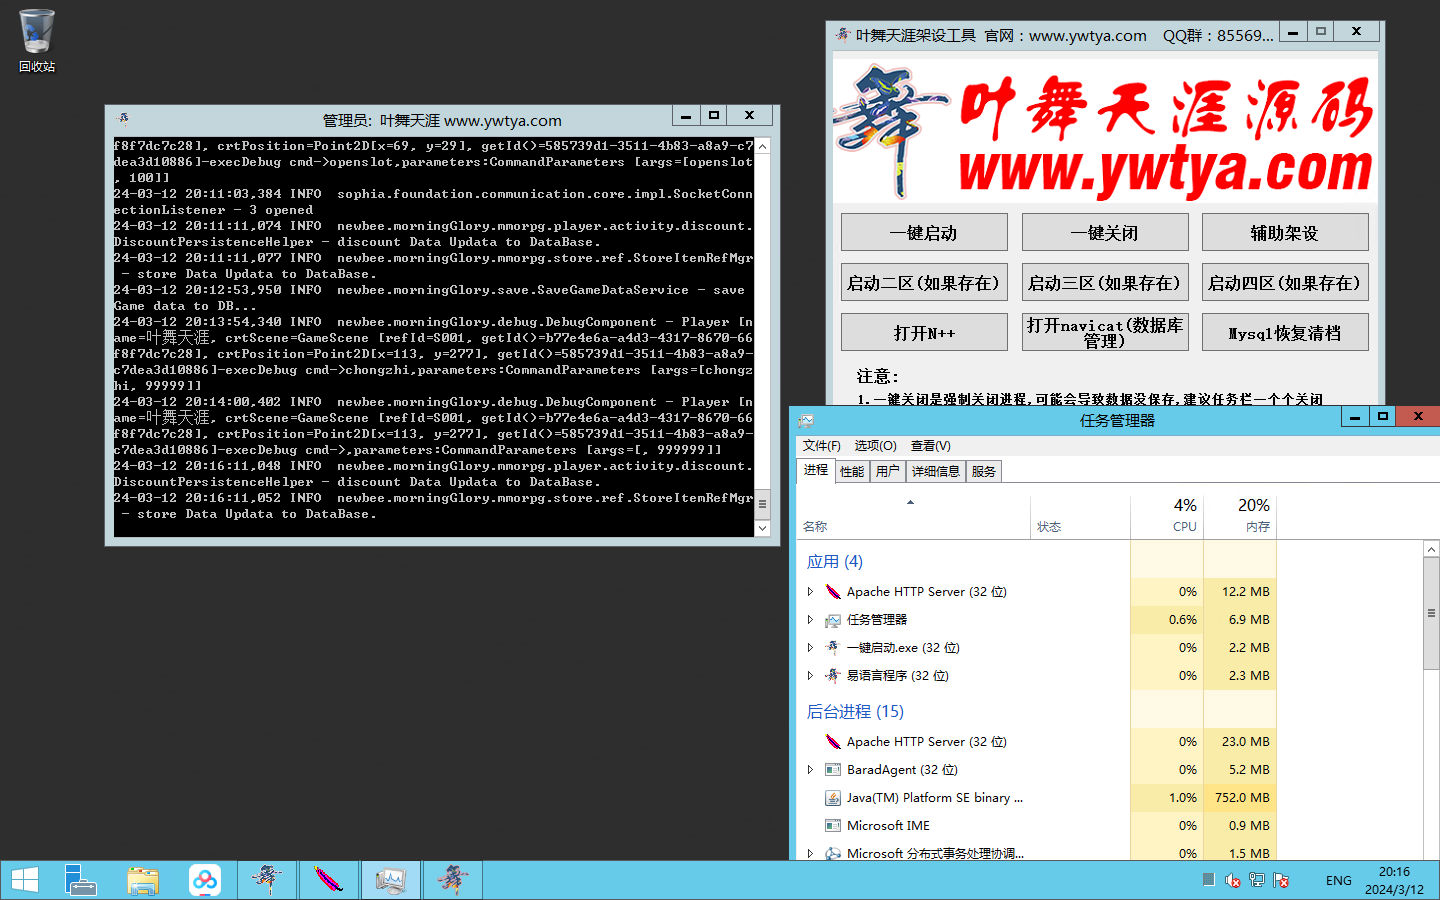
Task: Switch to the first 舞 app taskbar icon
Action: coord(267,880)
